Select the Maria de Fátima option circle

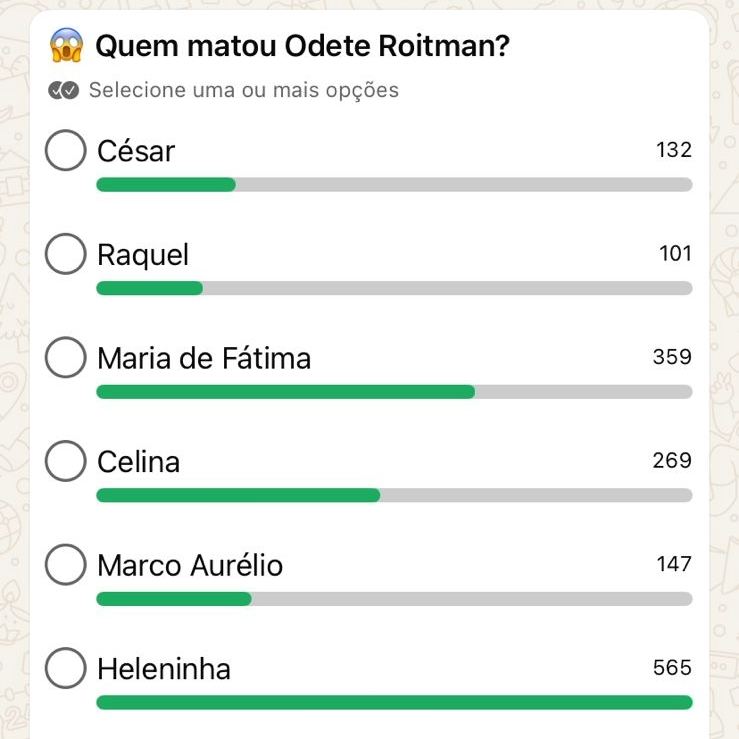click(66, 358)
